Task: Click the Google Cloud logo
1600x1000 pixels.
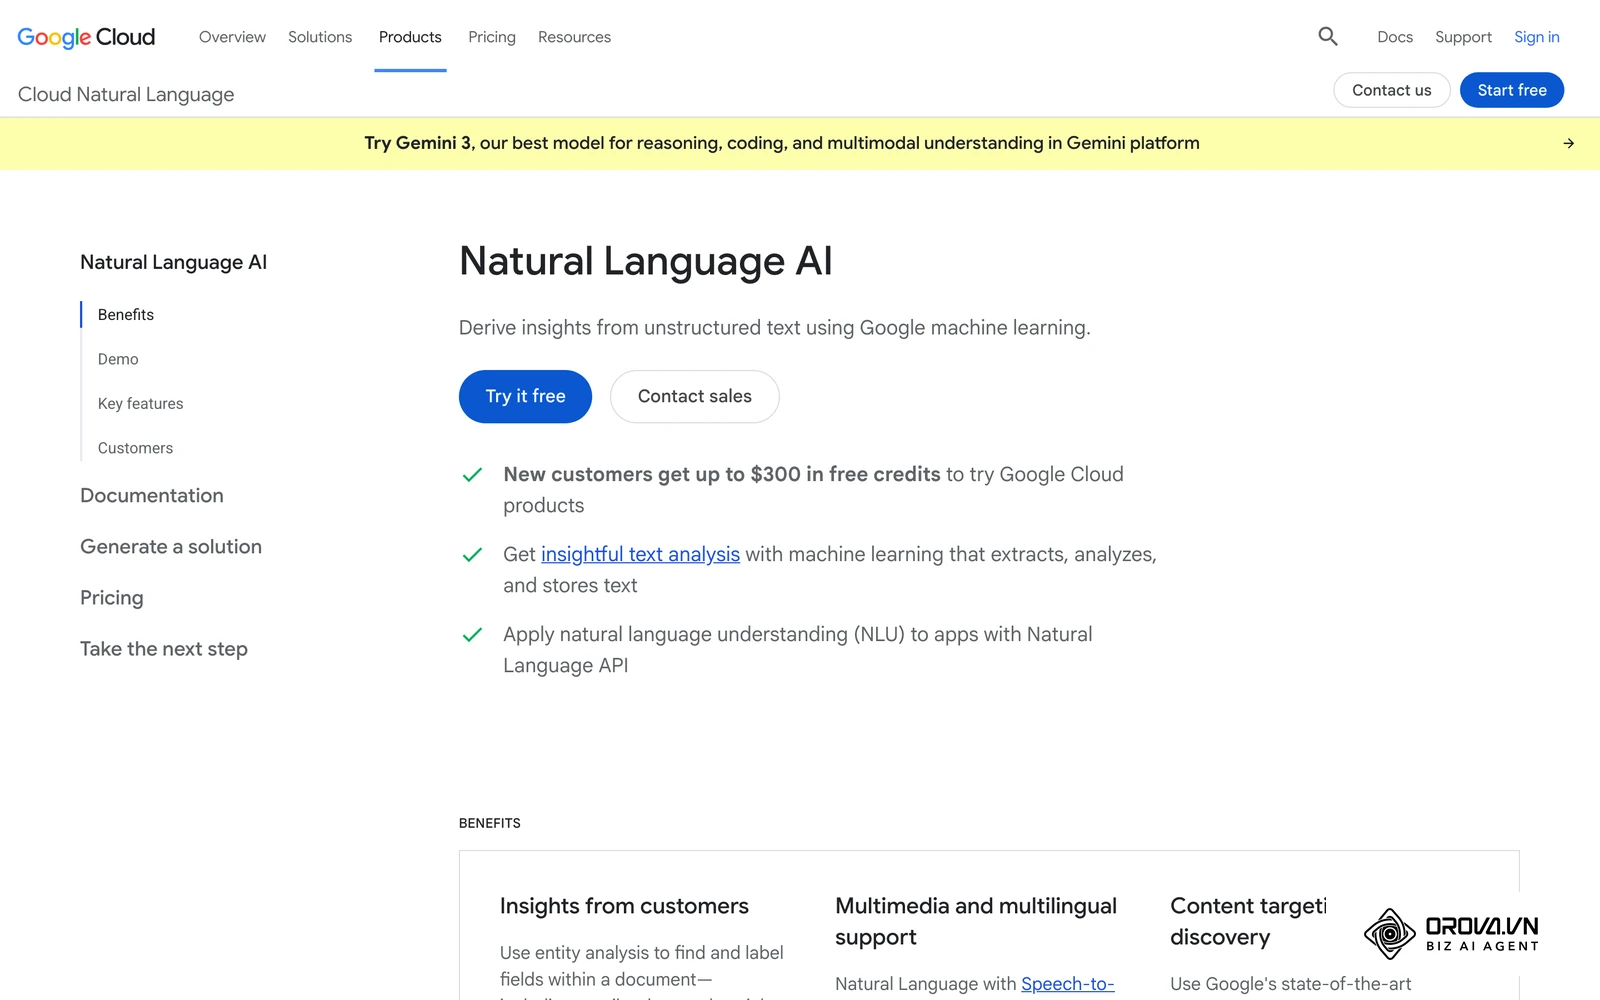Action: click(86, 37)
